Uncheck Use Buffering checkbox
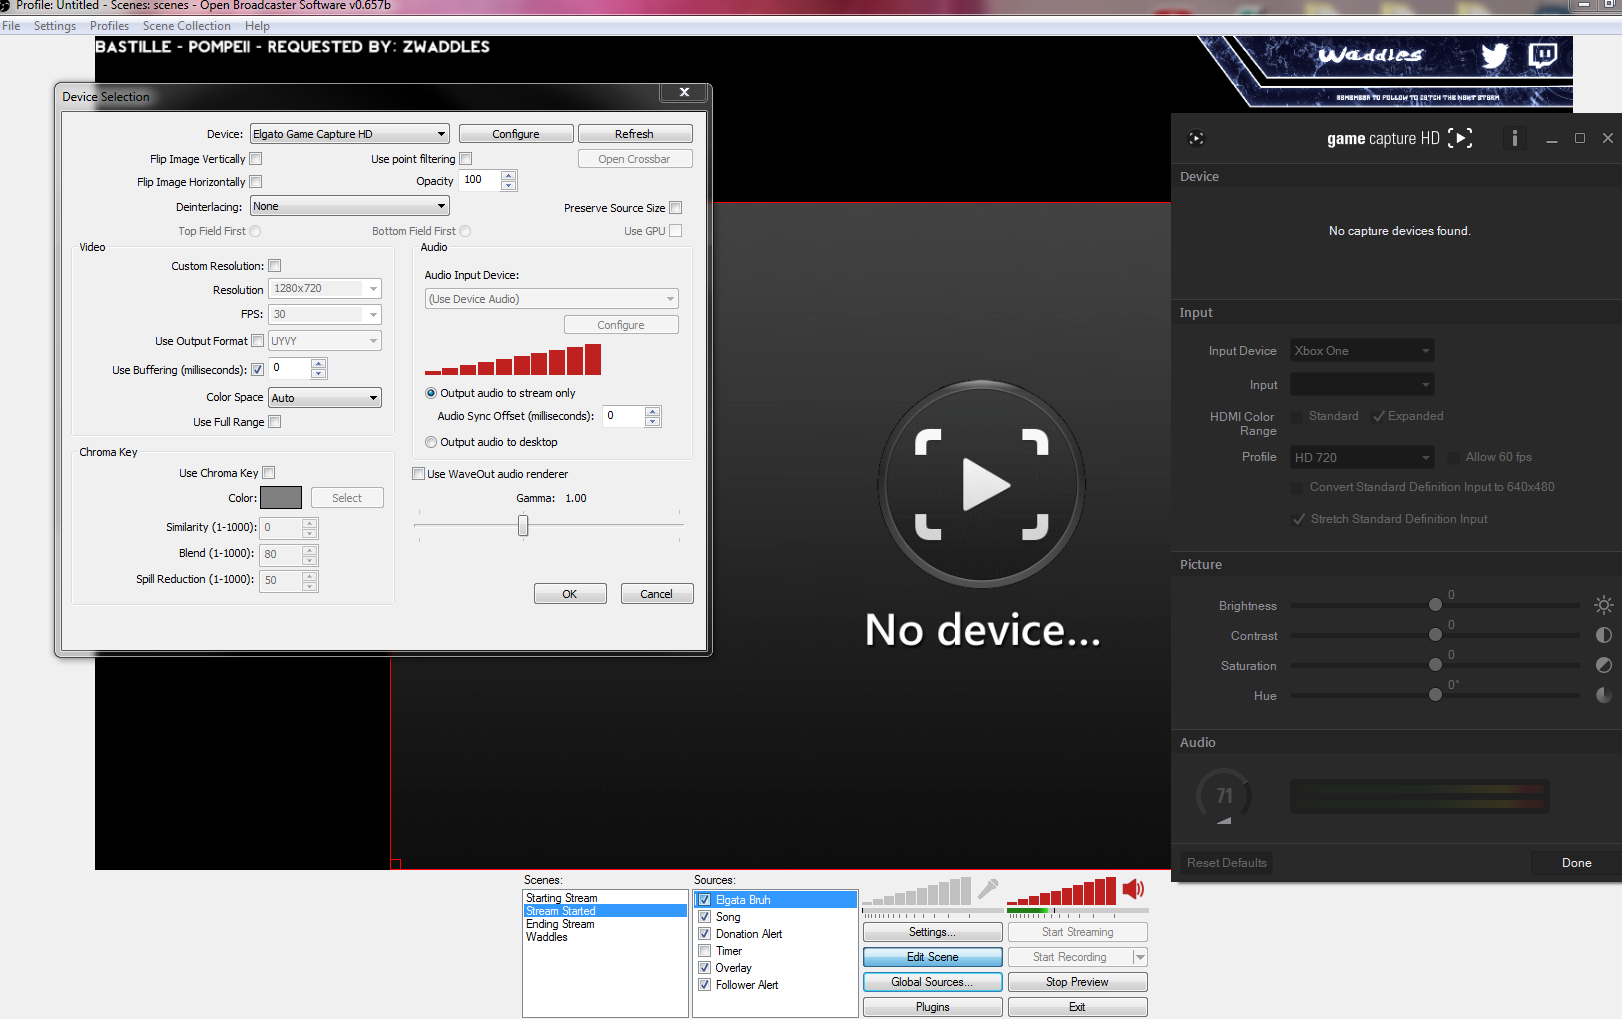This screenshot has height=1019, width=1622. [x=258, y=370]
